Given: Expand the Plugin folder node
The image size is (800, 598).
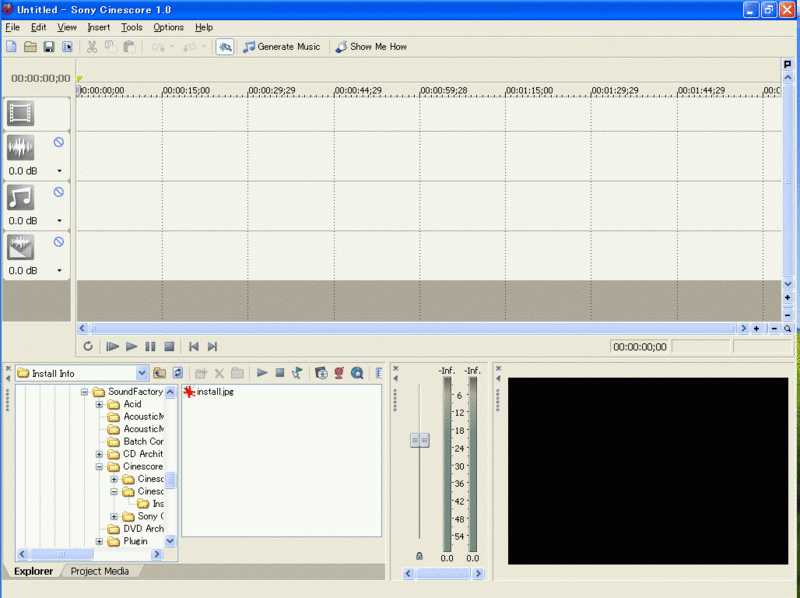Looking at the screenshot, I should point(99,541).
